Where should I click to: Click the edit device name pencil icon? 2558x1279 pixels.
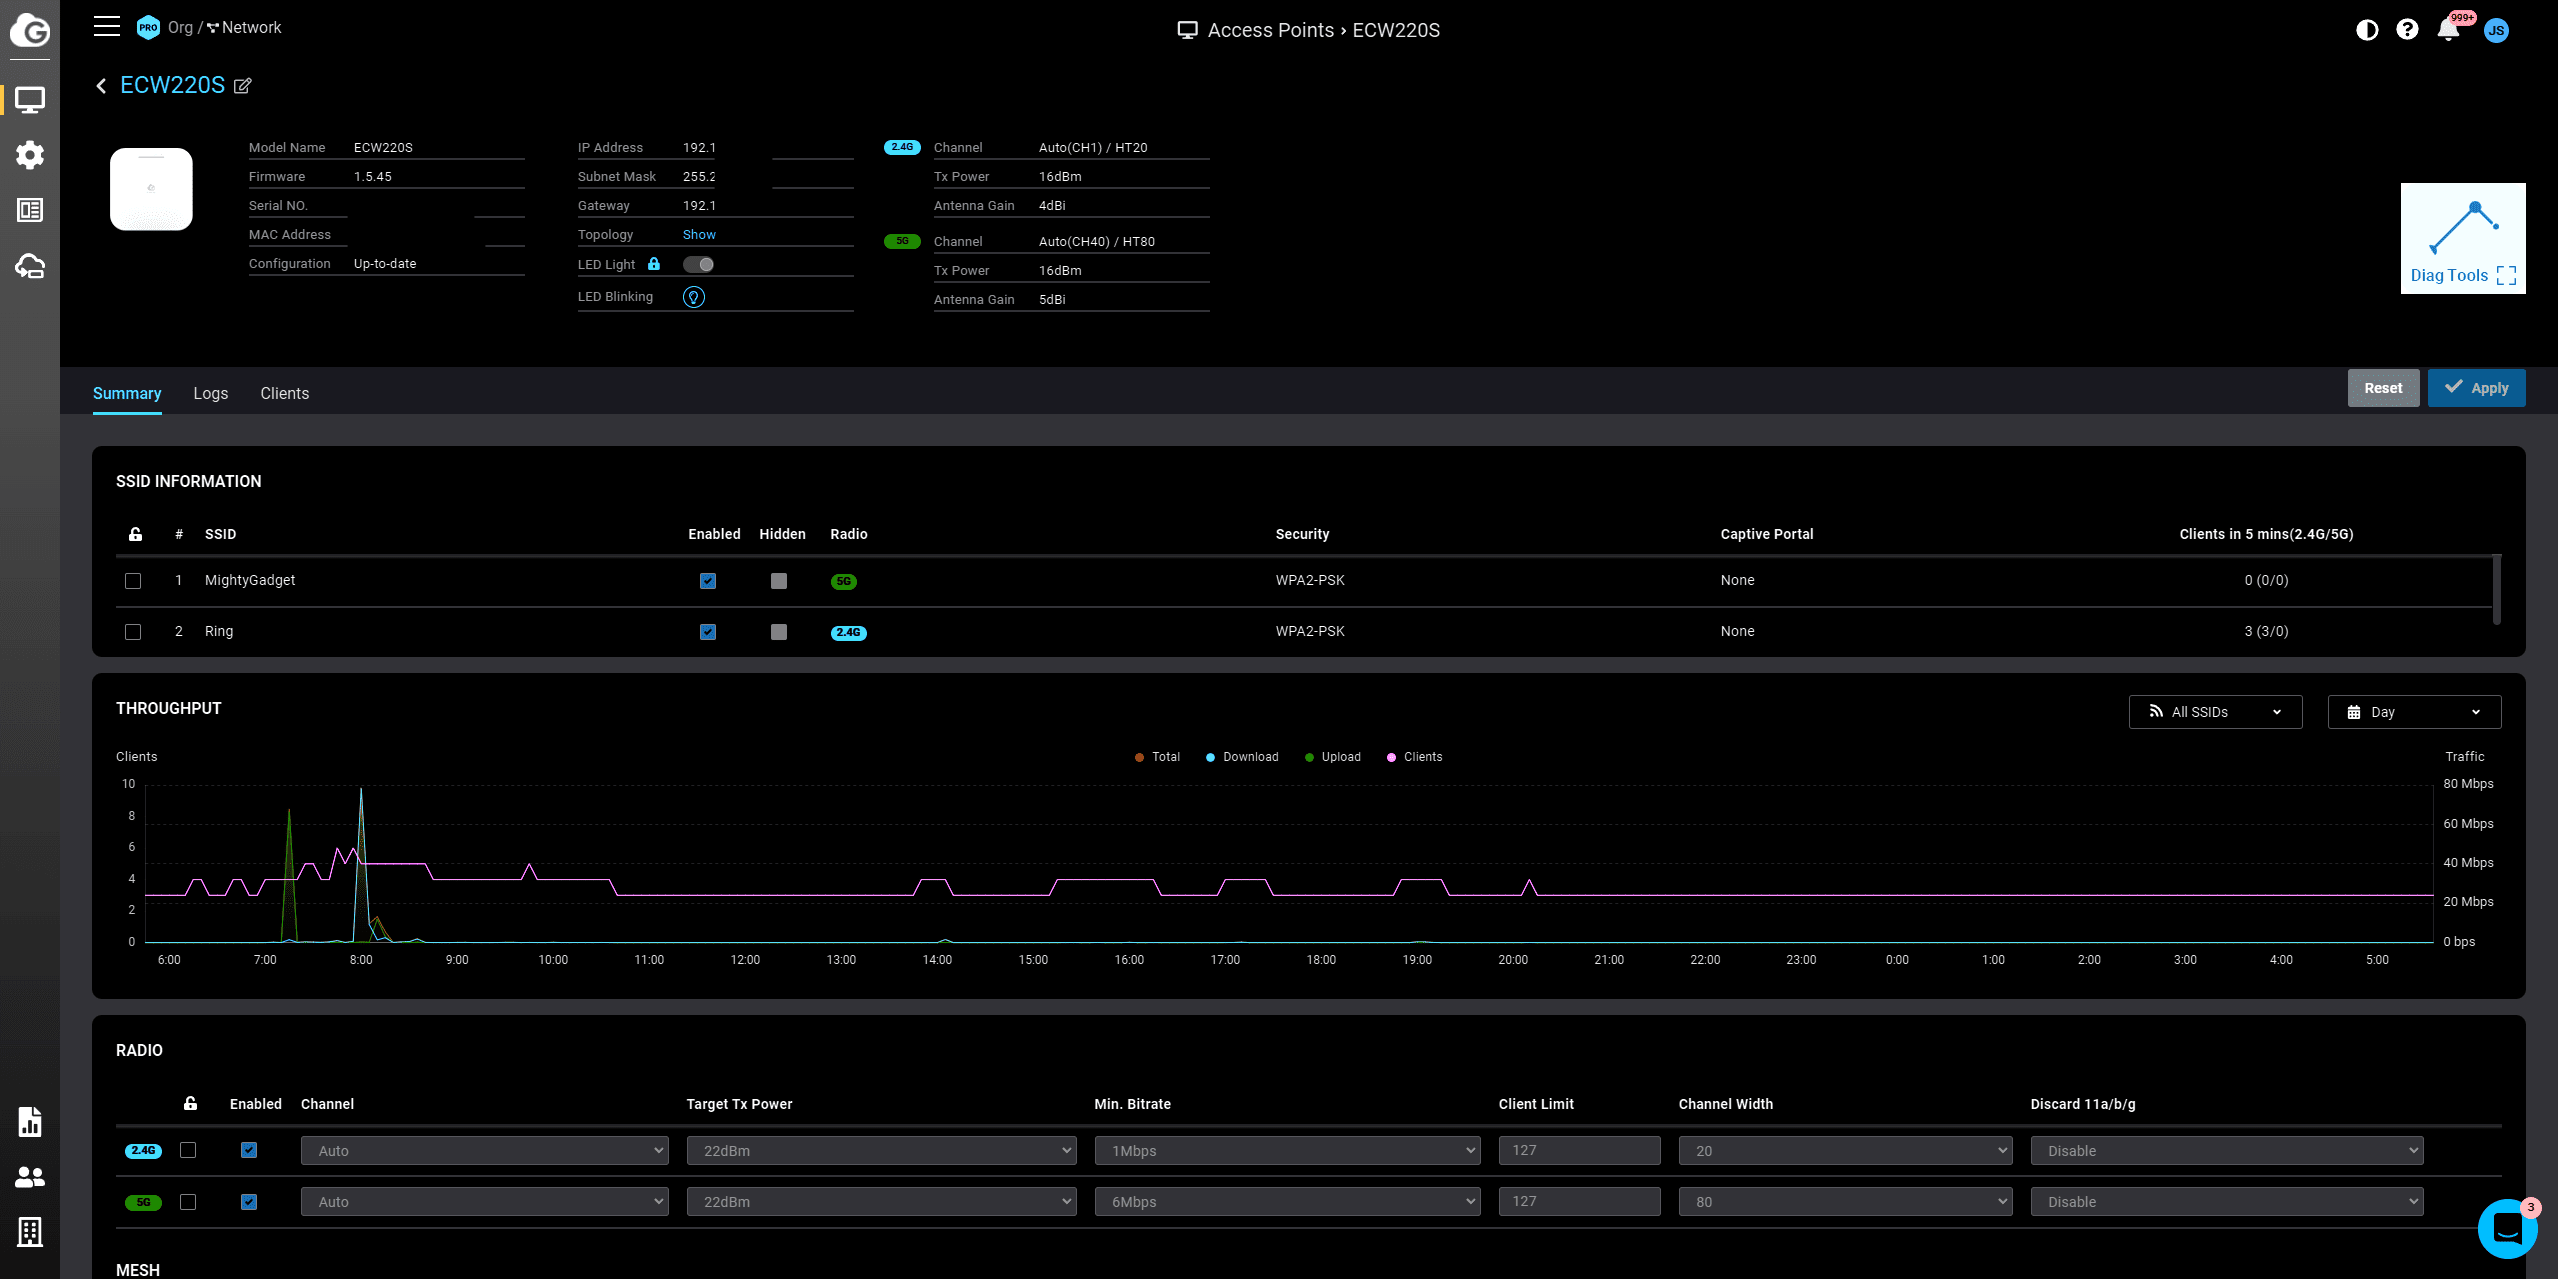(243, 86)
